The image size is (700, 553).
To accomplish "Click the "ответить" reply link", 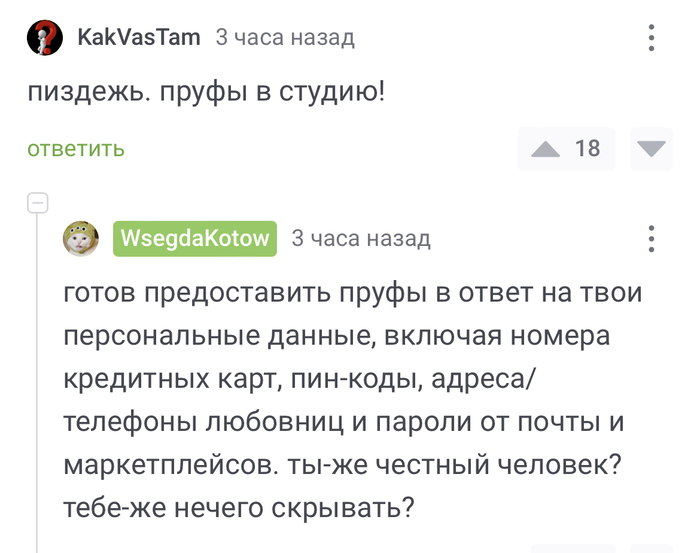I will click(76, 149).
